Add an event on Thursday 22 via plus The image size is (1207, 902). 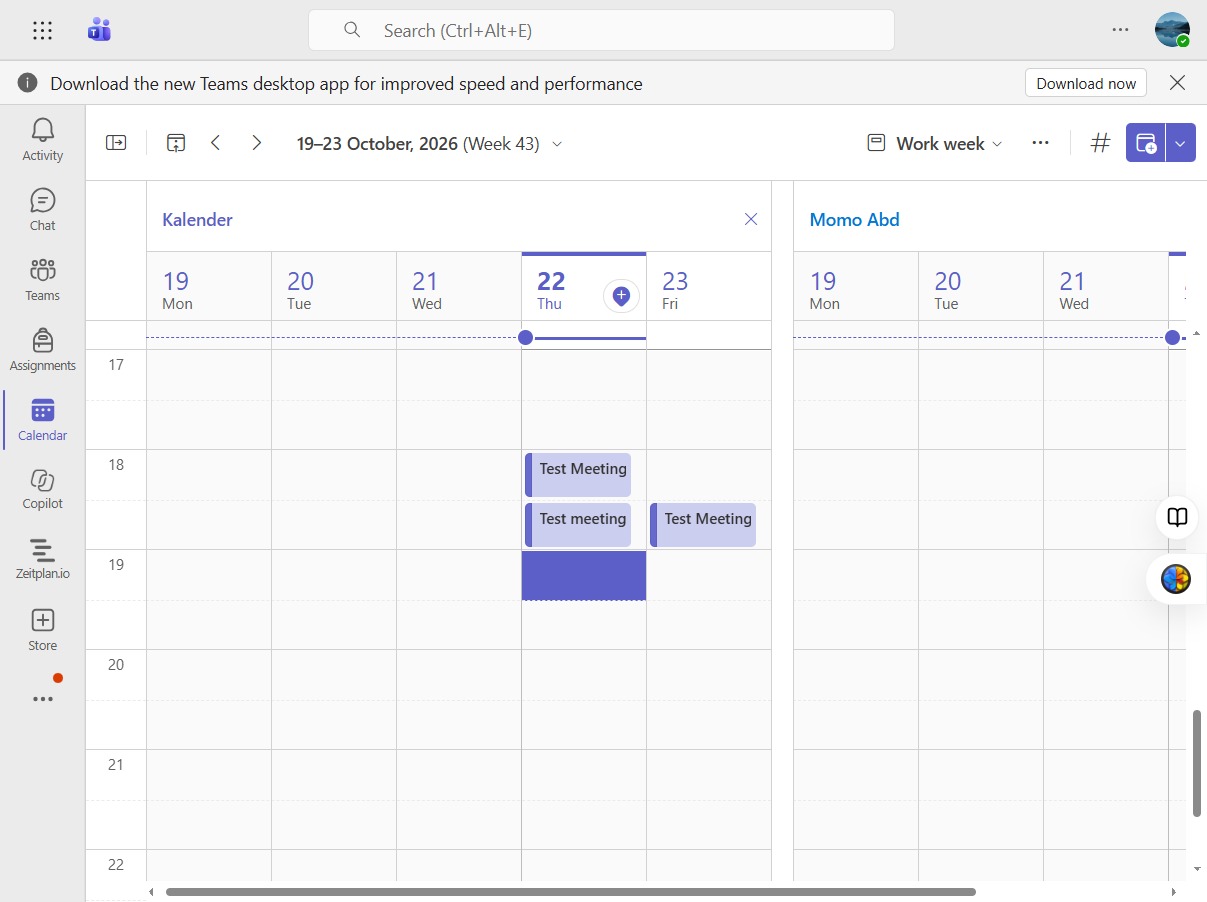point(621,295)
